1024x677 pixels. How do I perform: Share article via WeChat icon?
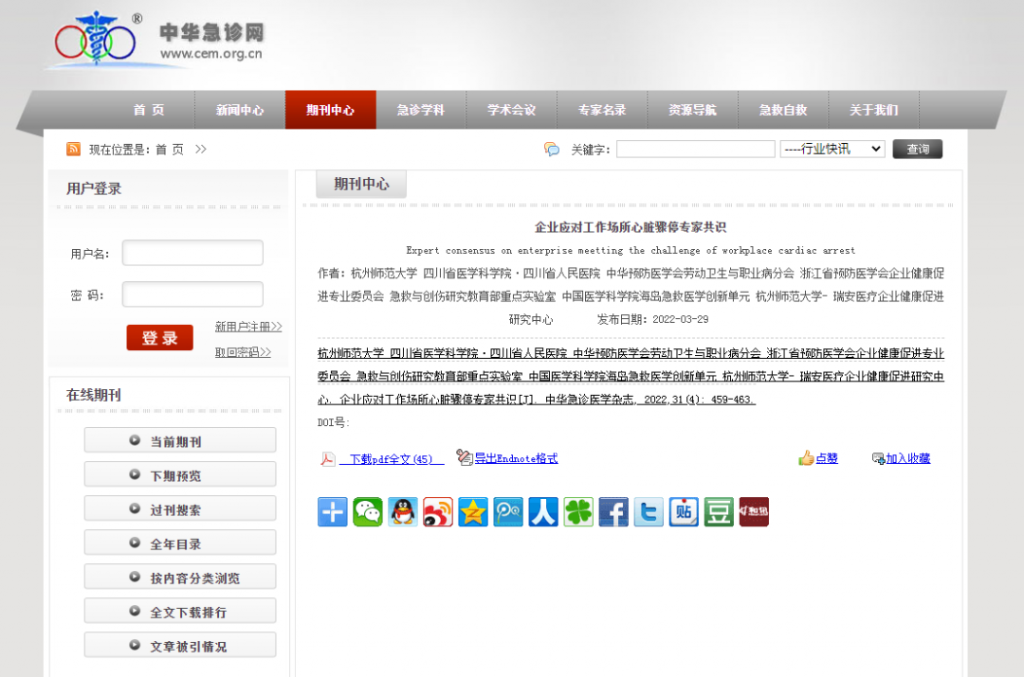tap(368, 512)
